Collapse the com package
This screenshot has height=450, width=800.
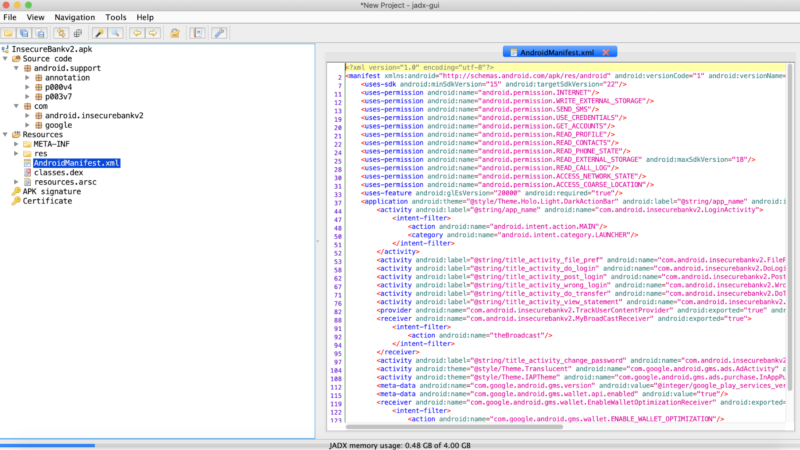(16, 106)
